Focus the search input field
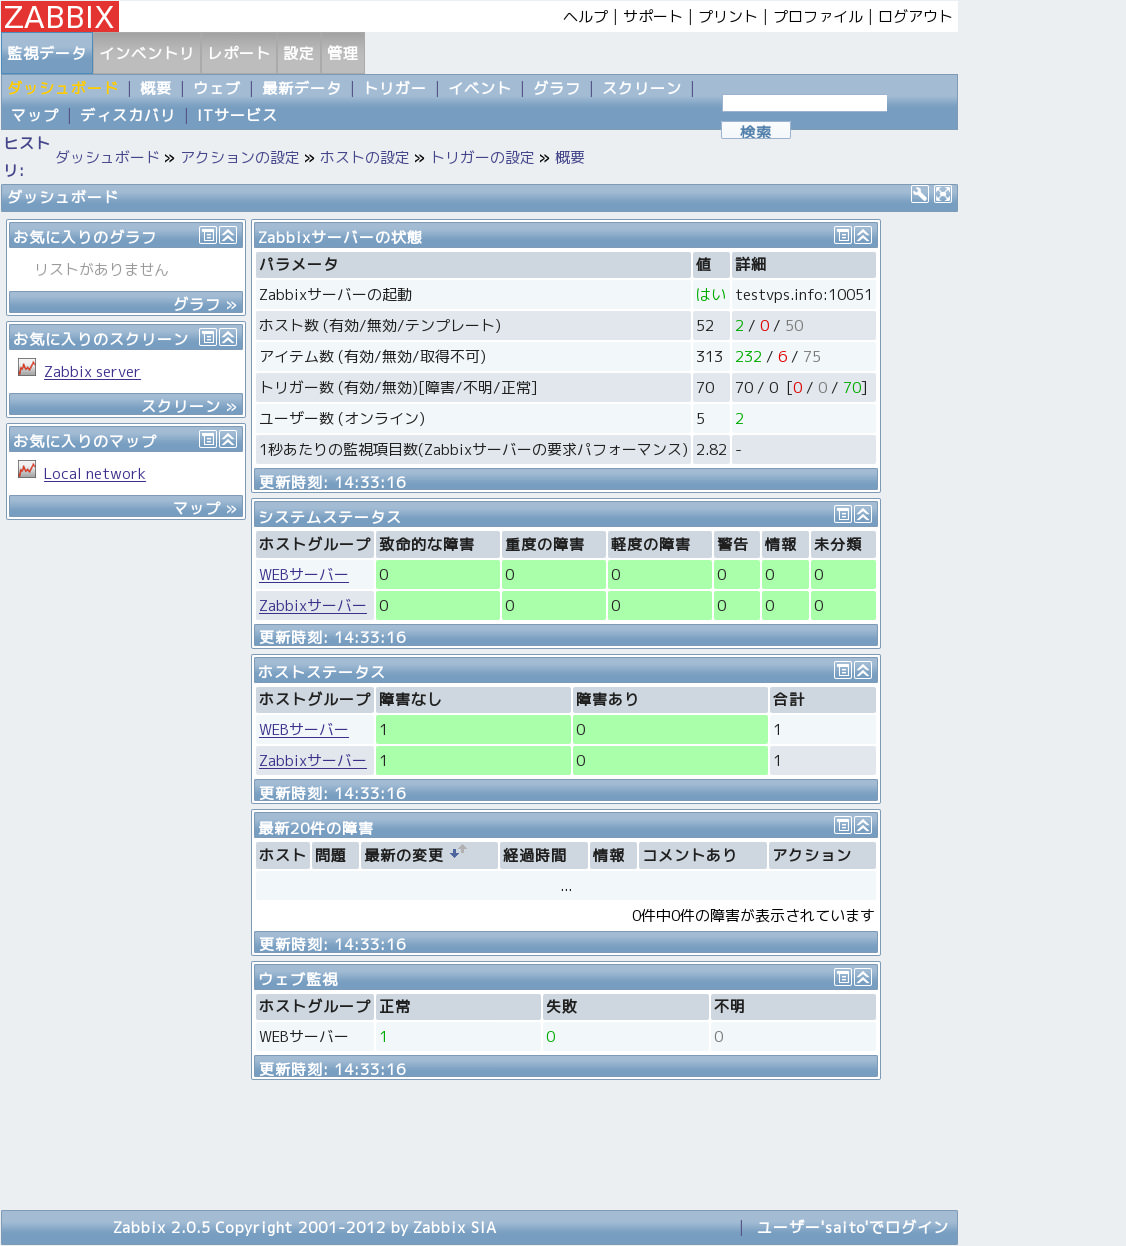 click(805, 103)
